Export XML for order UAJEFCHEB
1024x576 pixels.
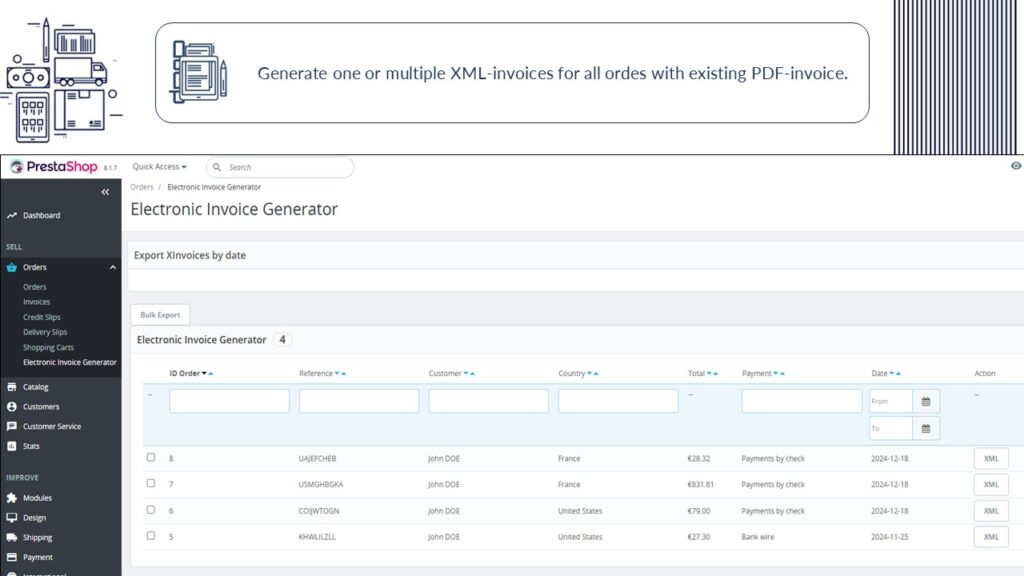tap(990, 458)
